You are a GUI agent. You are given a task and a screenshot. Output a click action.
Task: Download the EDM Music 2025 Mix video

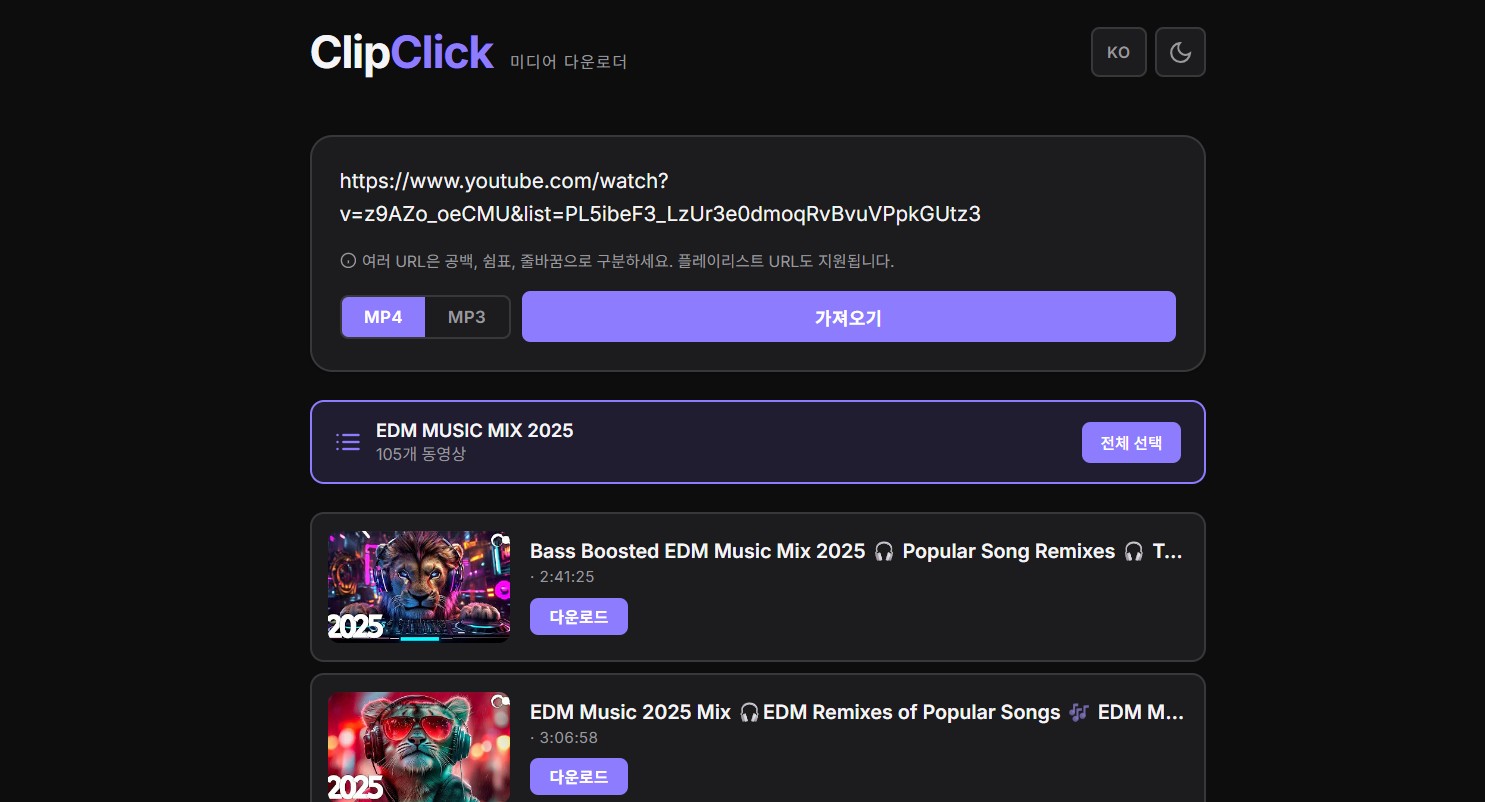click(579, 777)
